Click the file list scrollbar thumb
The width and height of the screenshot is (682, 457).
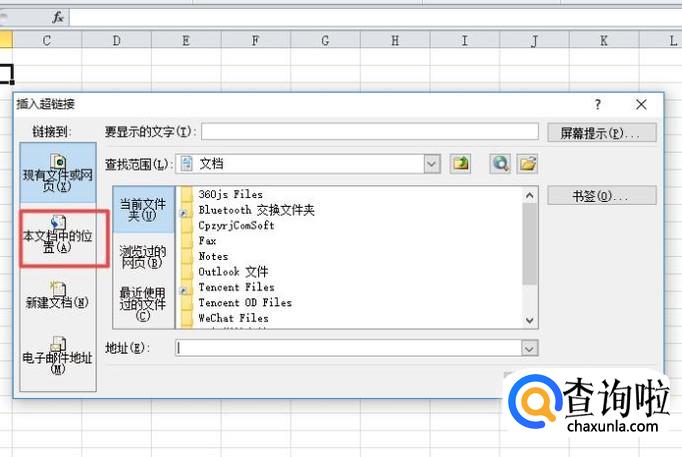(529, 244)
